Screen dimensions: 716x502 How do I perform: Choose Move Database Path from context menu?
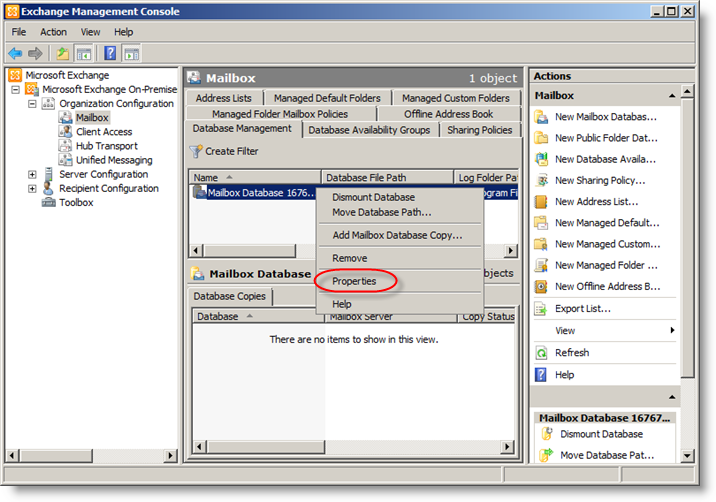pyautogui.click(x=400, y=212)
